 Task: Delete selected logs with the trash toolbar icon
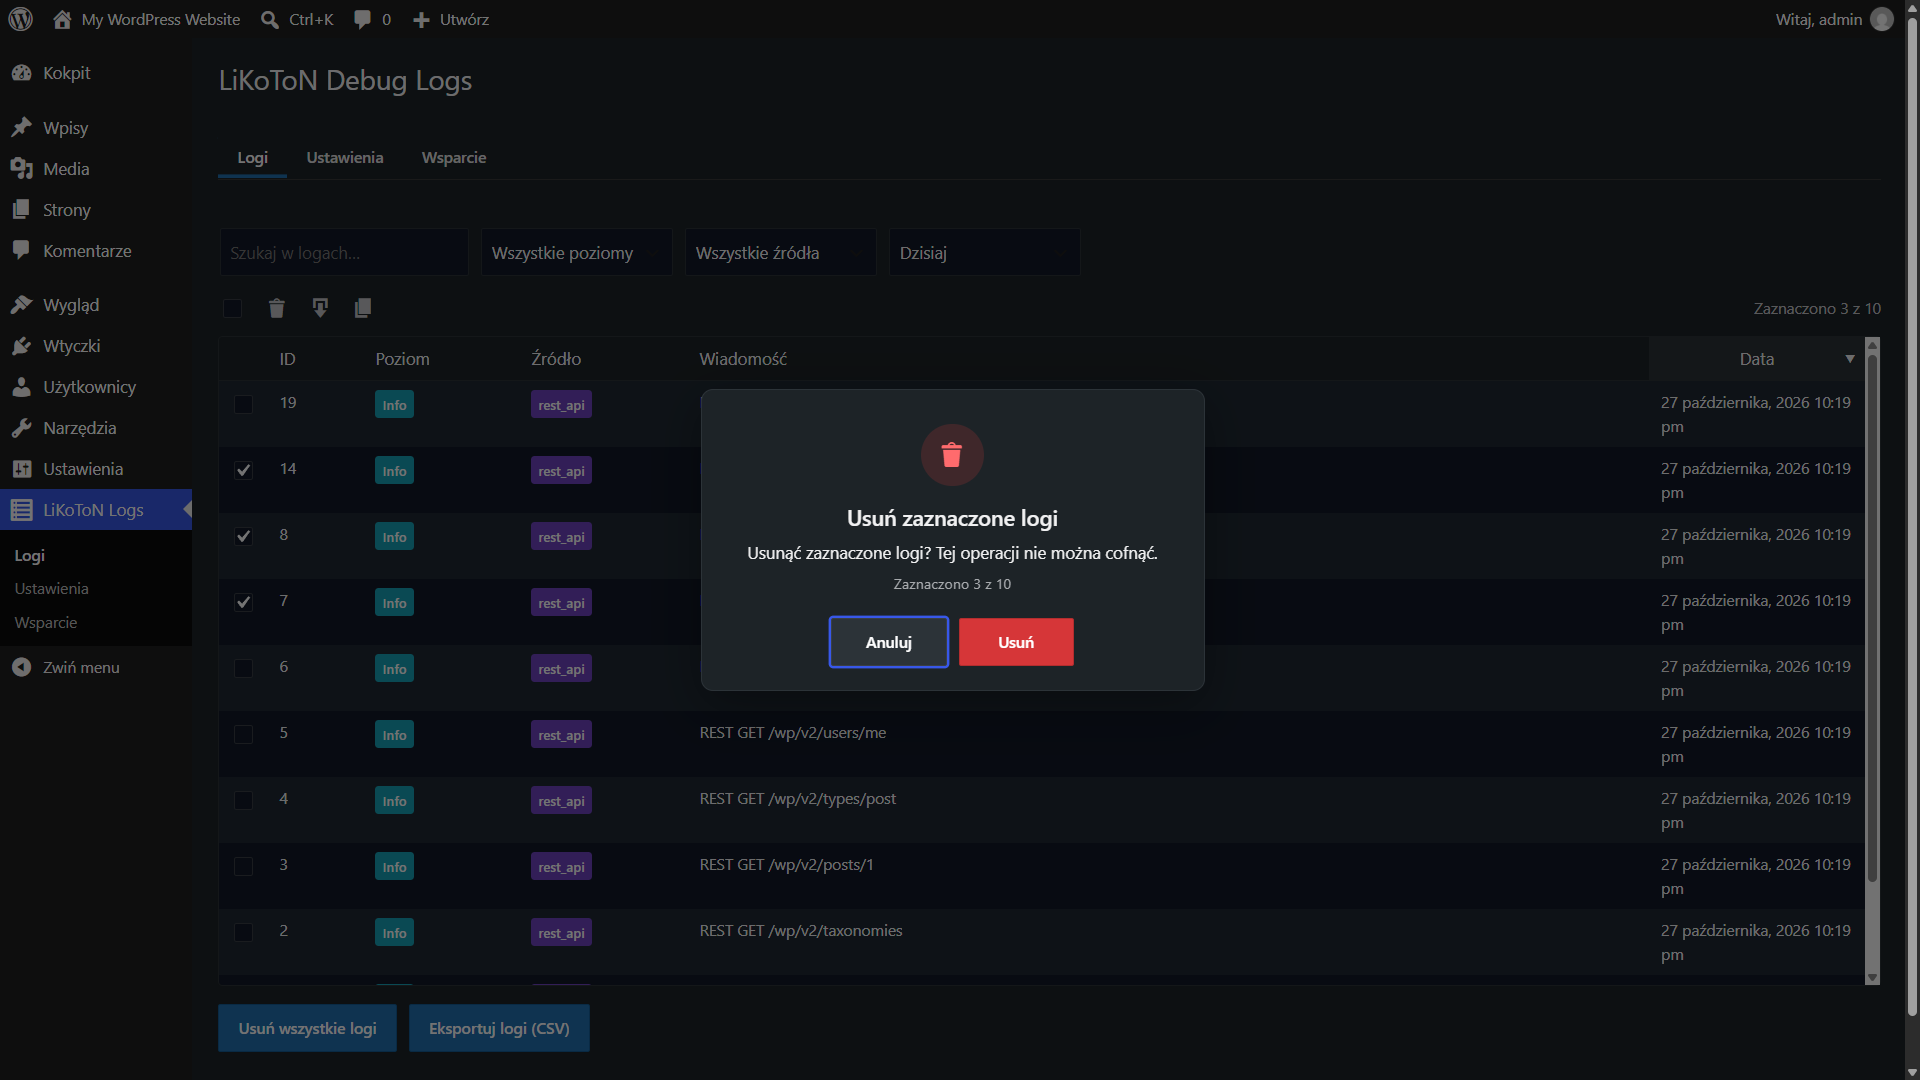(277, 308)
